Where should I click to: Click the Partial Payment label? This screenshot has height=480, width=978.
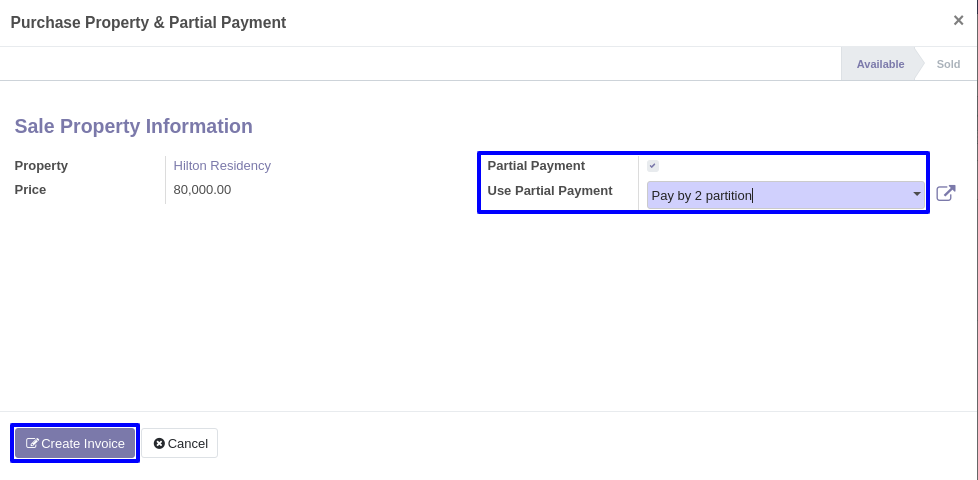coord(536,166)
